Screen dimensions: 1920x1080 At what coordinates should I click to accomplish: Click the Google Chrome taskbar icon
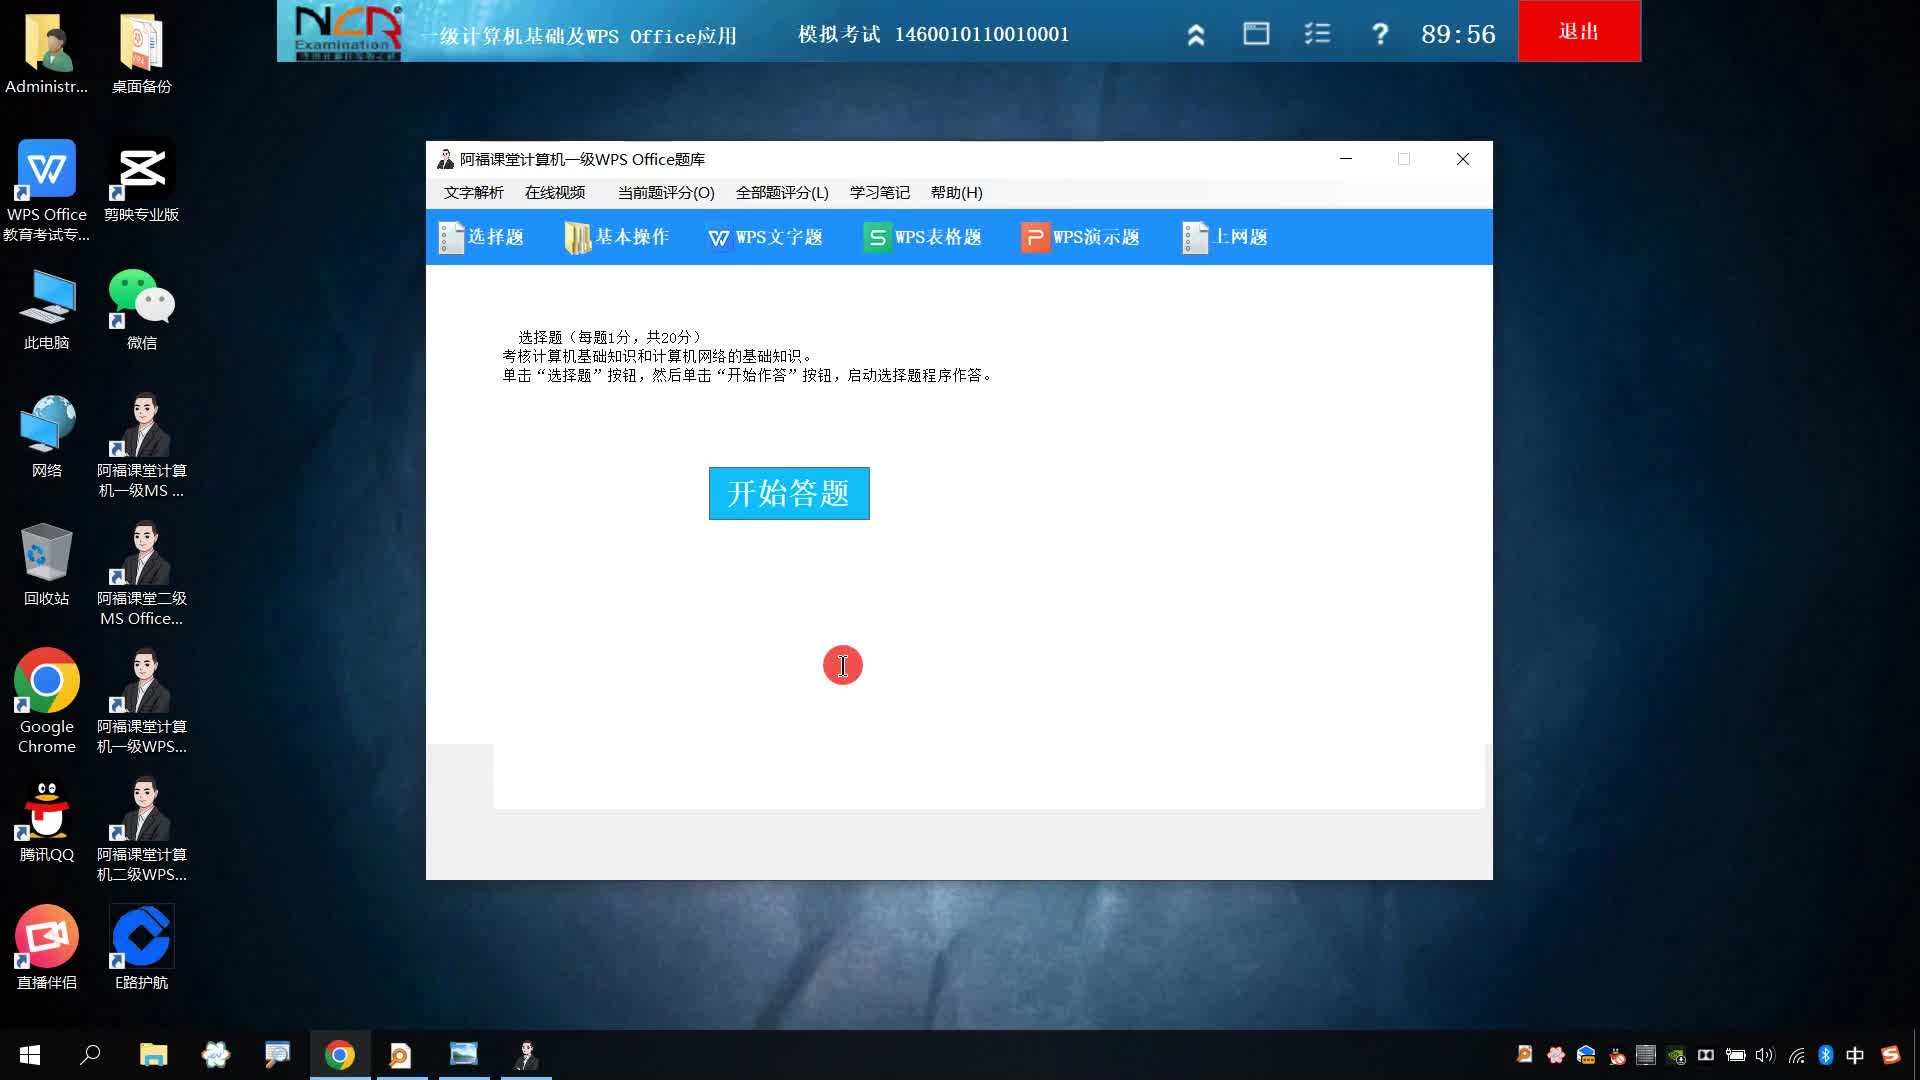coord(340,1055)
